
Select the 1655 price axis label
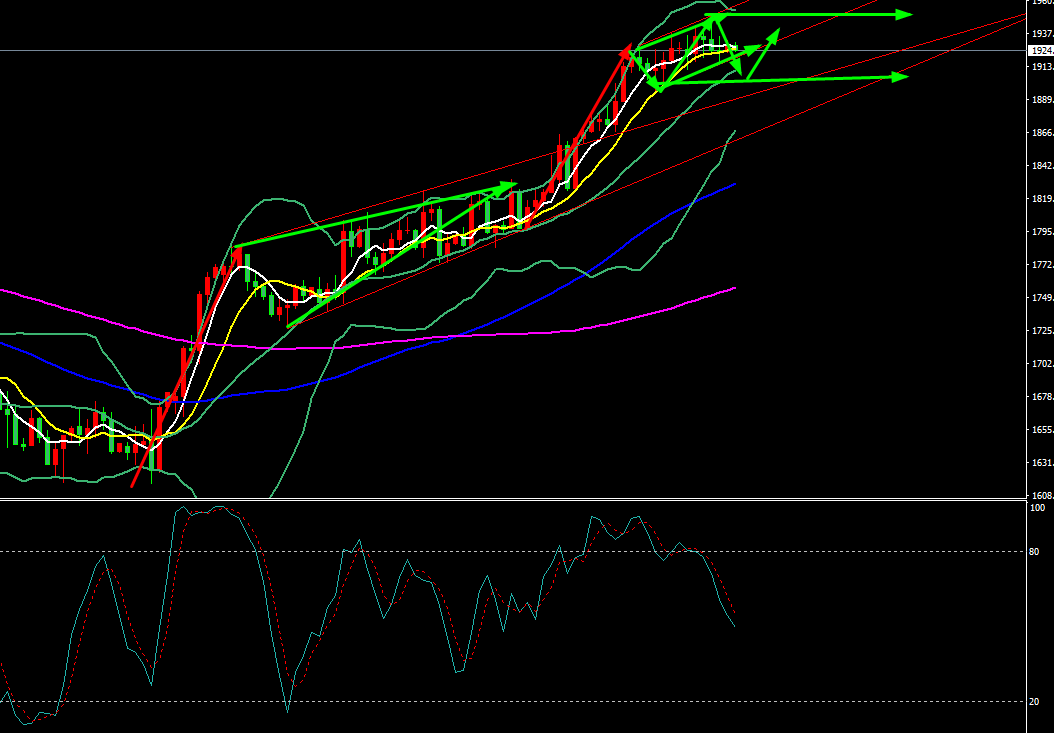point(1041,430)
